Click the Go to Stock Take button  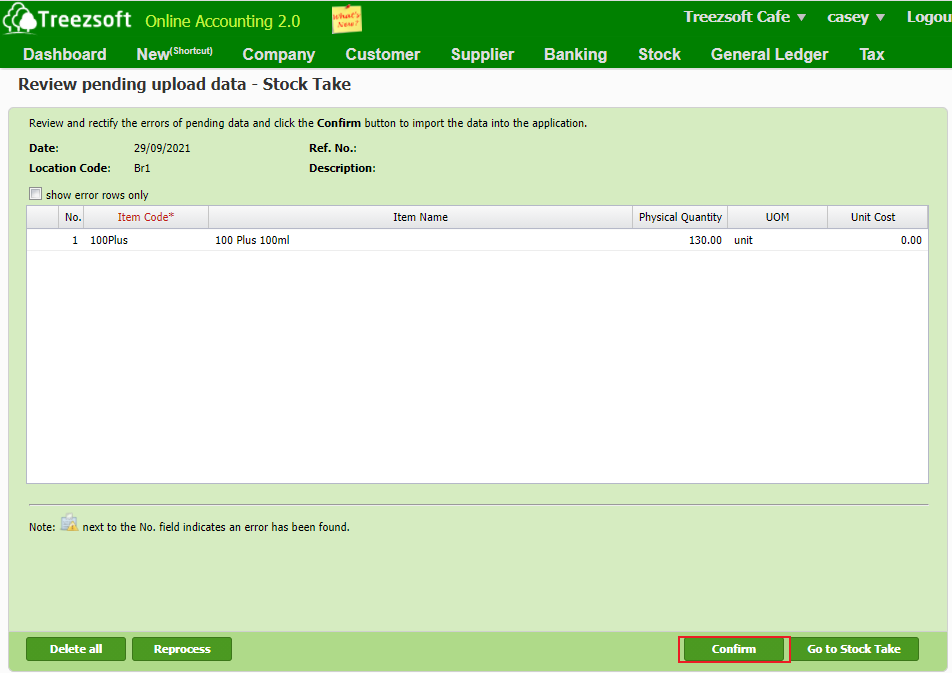(x=854, y=649)
